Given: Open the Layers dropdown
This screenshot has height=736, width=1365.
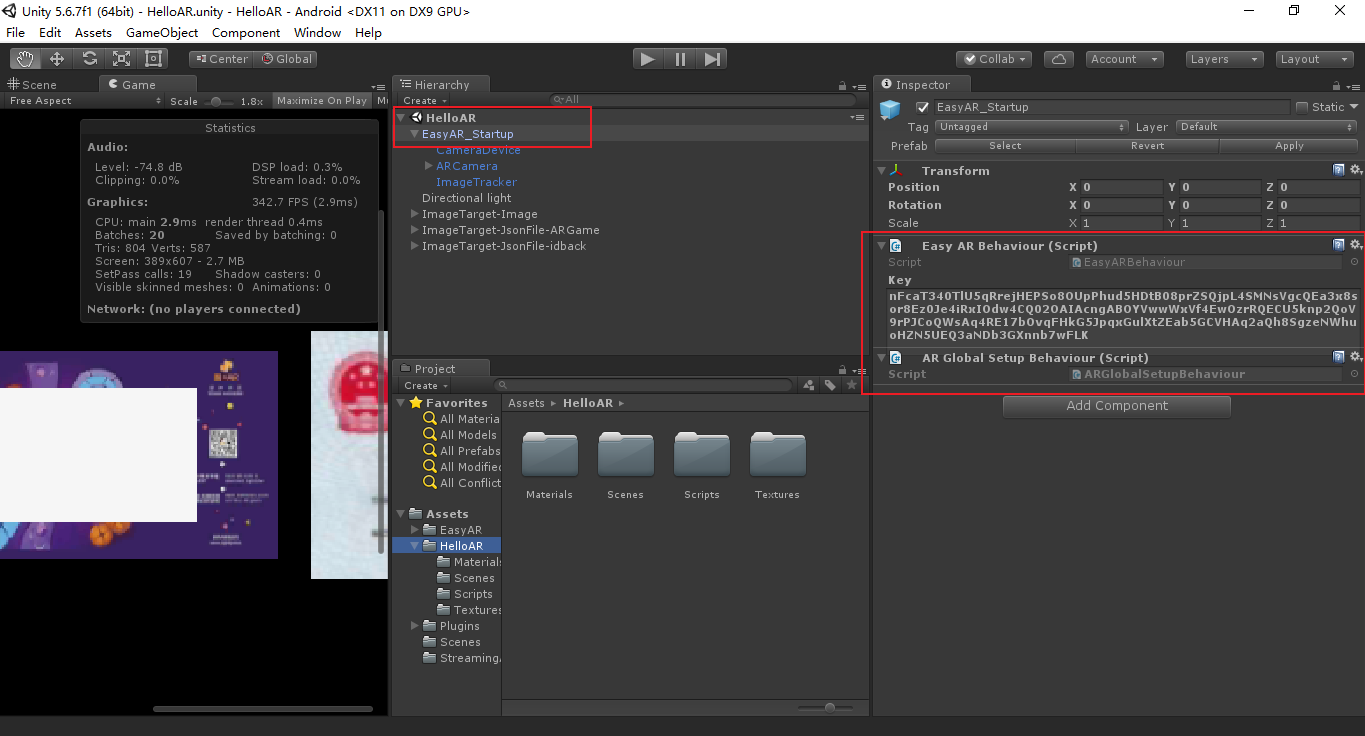Looking at the screenshot, I should click(1224, 59).
